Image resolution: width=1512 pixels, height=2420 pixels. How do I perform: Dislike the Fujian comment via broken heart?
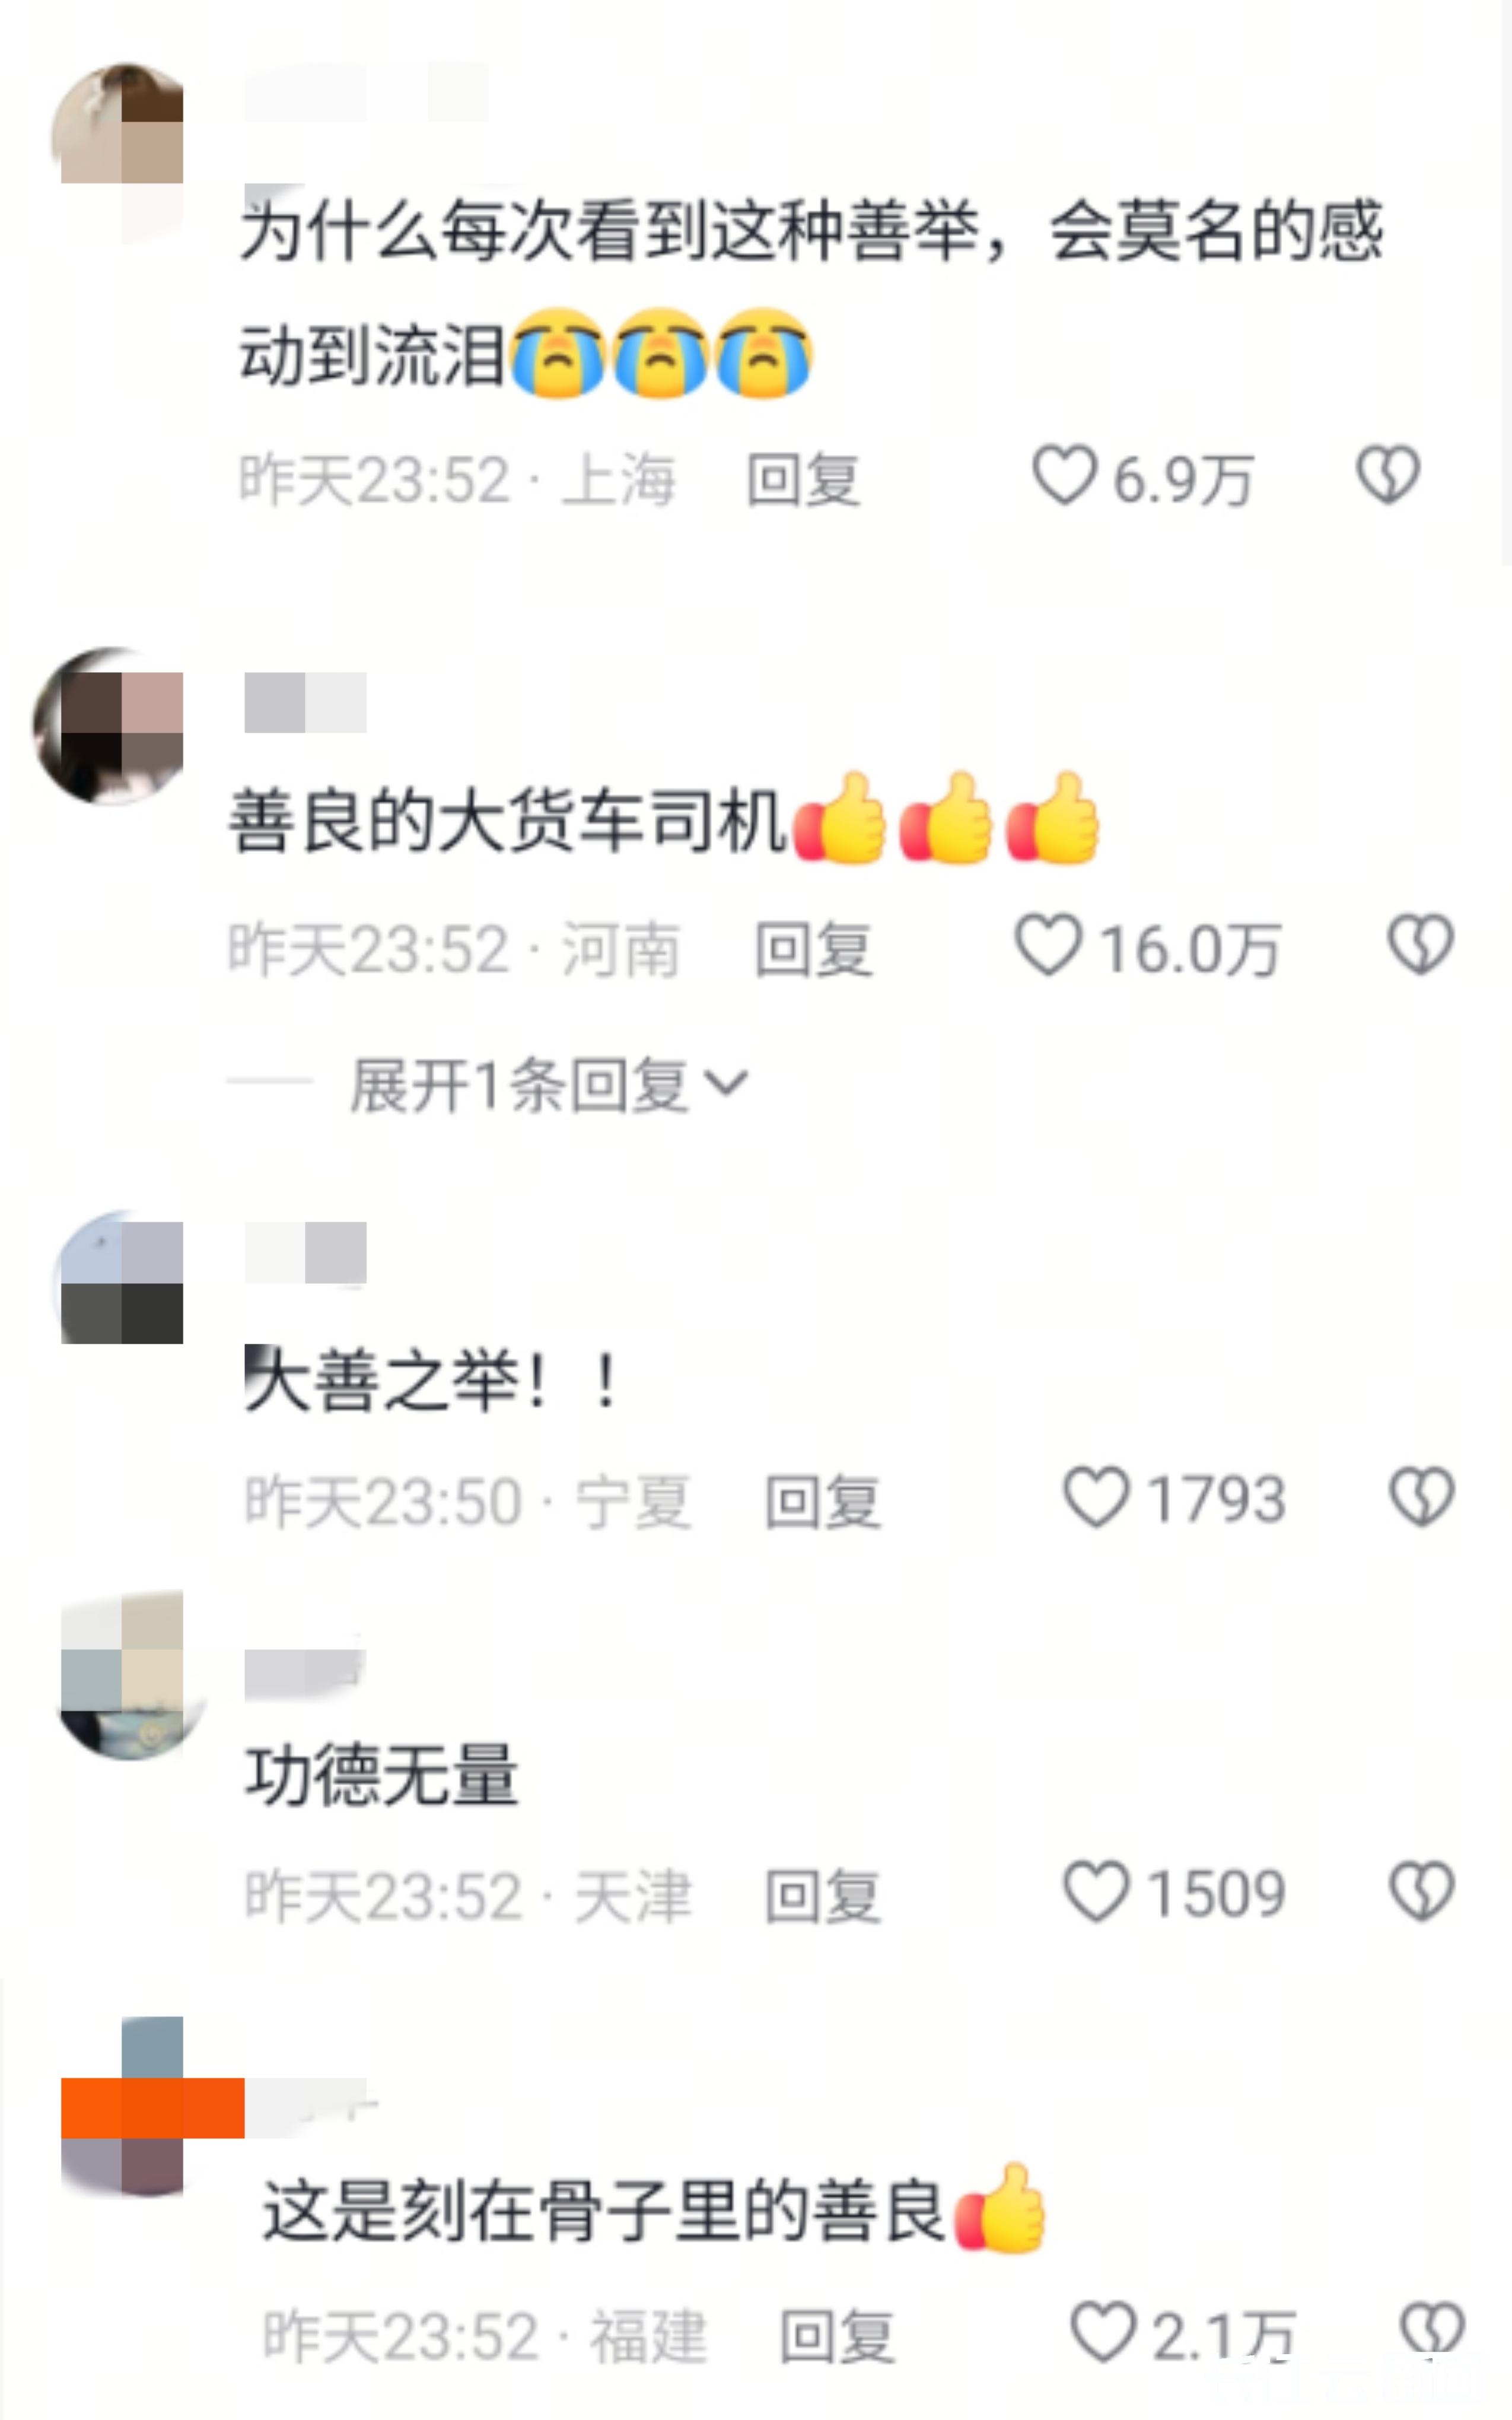1432,2329
